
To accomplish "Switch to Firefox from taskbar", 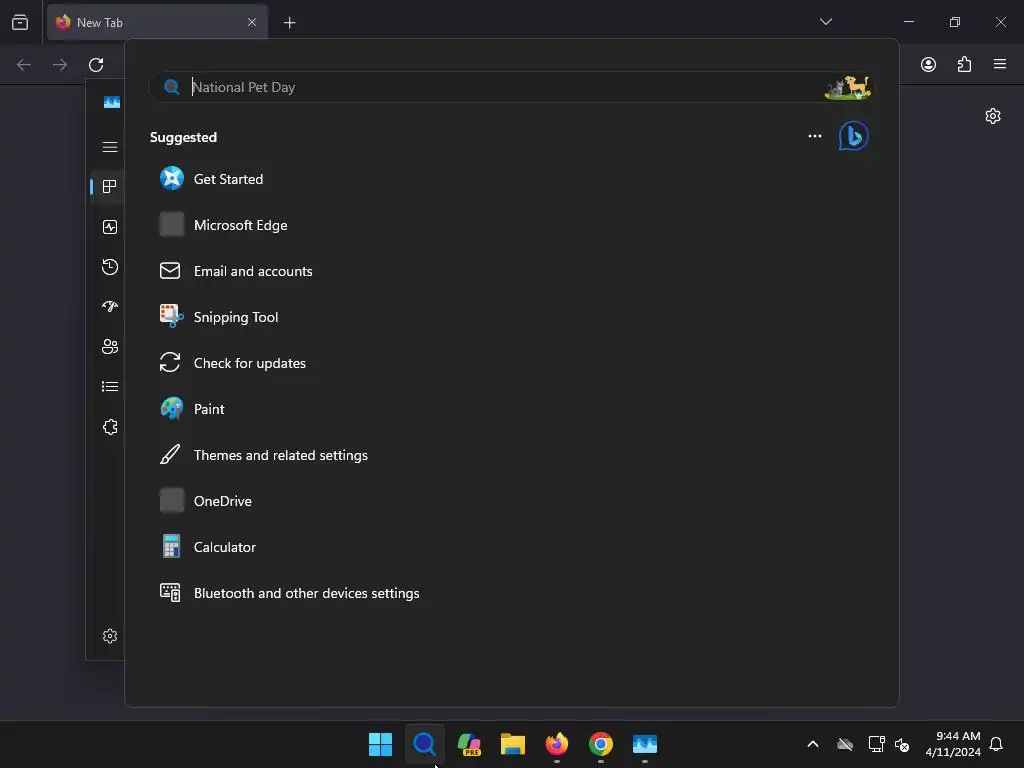I will point(557,744).
